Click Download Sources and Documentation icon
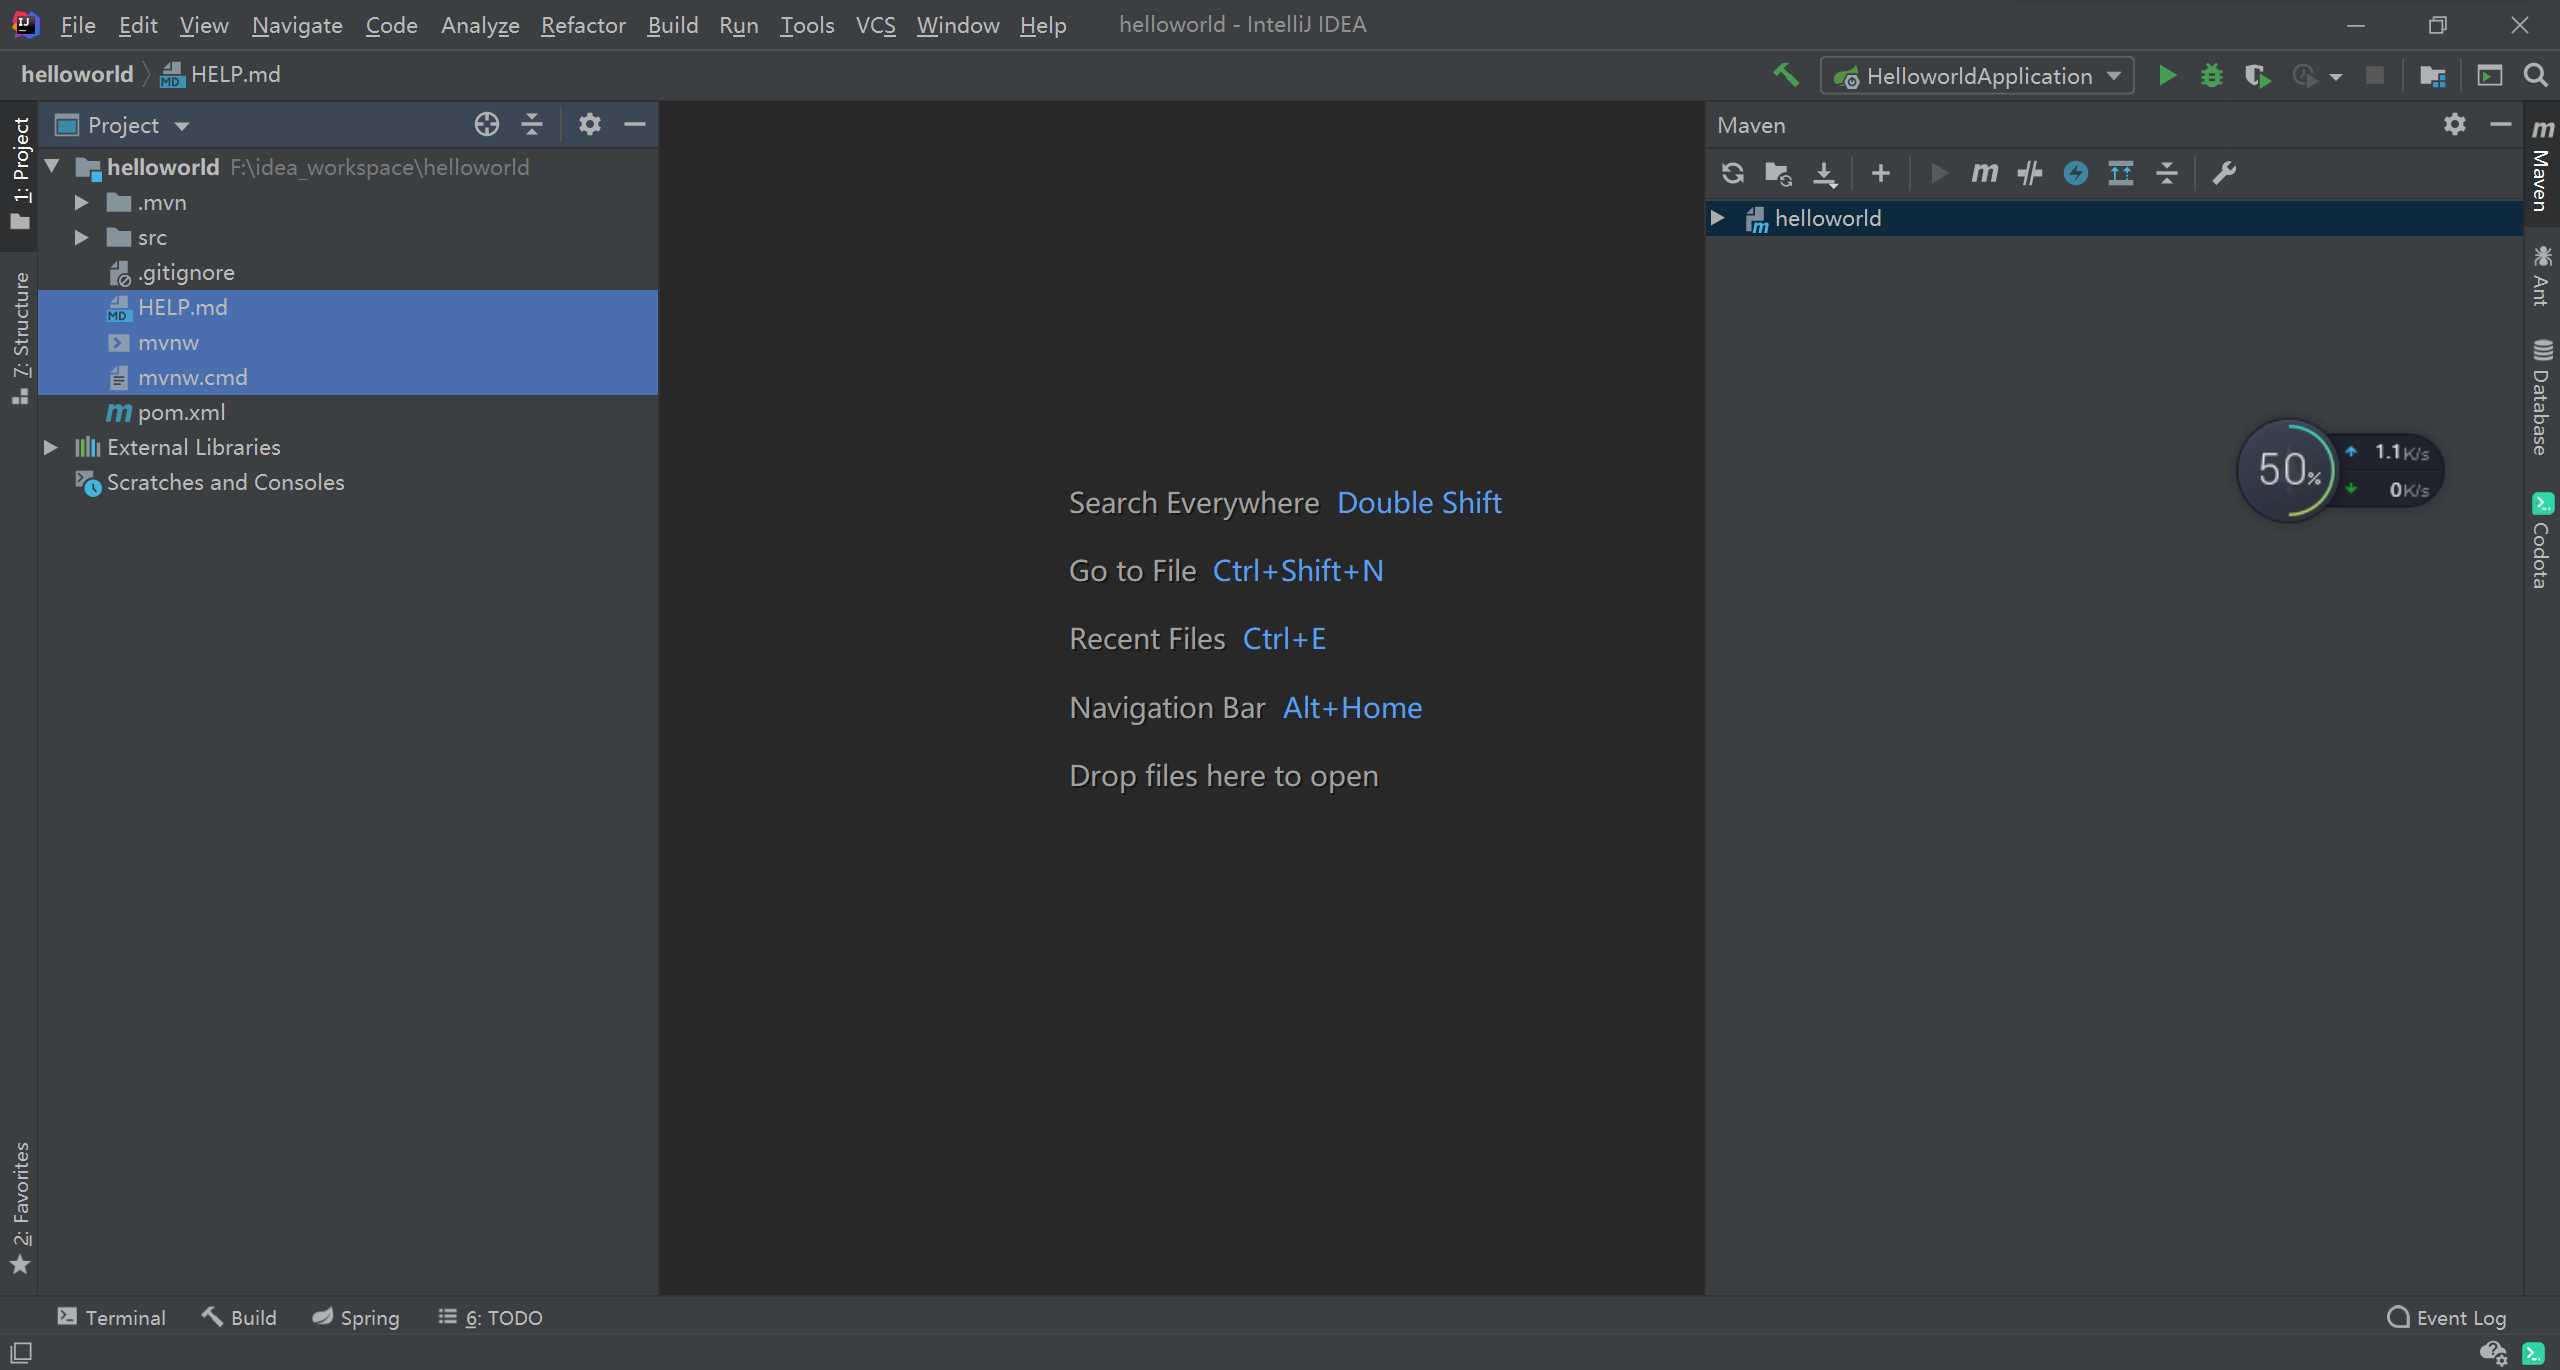Screen dimensions: 2560x1370 (1825, 173)
